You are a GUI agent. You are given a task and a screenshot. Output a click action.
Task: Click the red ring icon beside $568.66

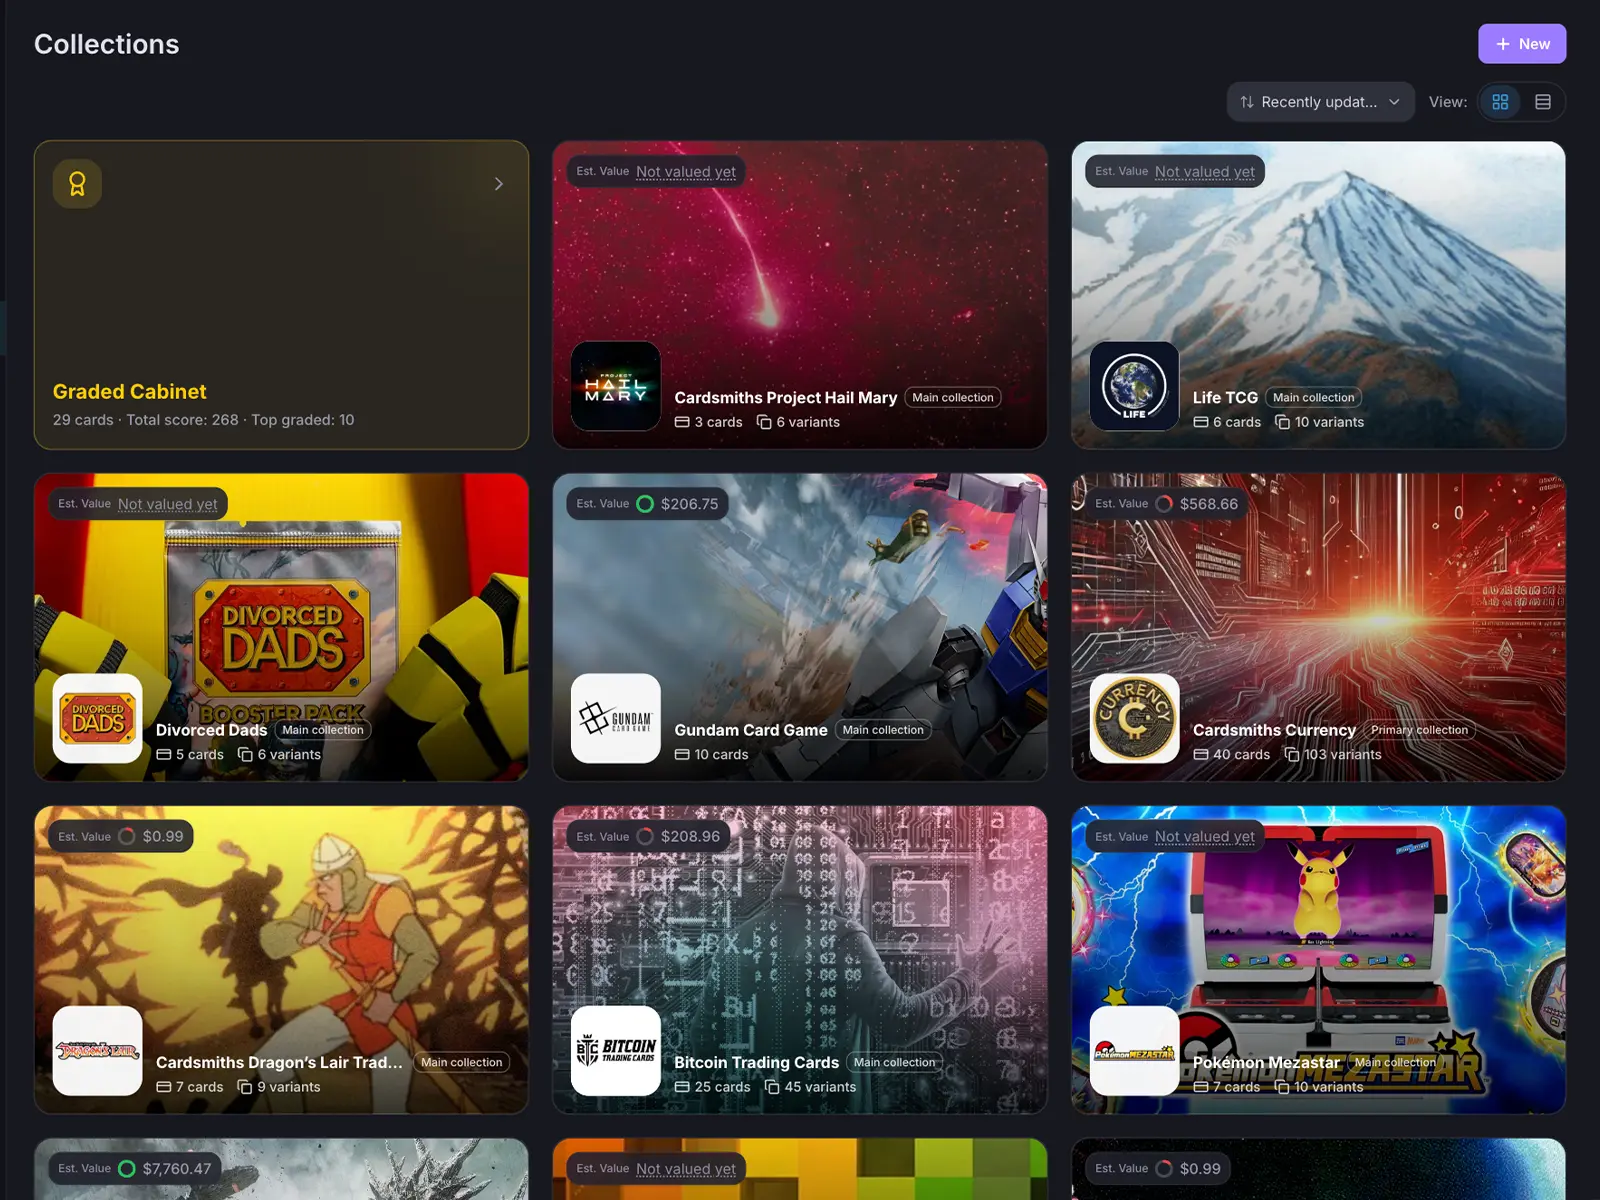click(x=1164, y=504)
